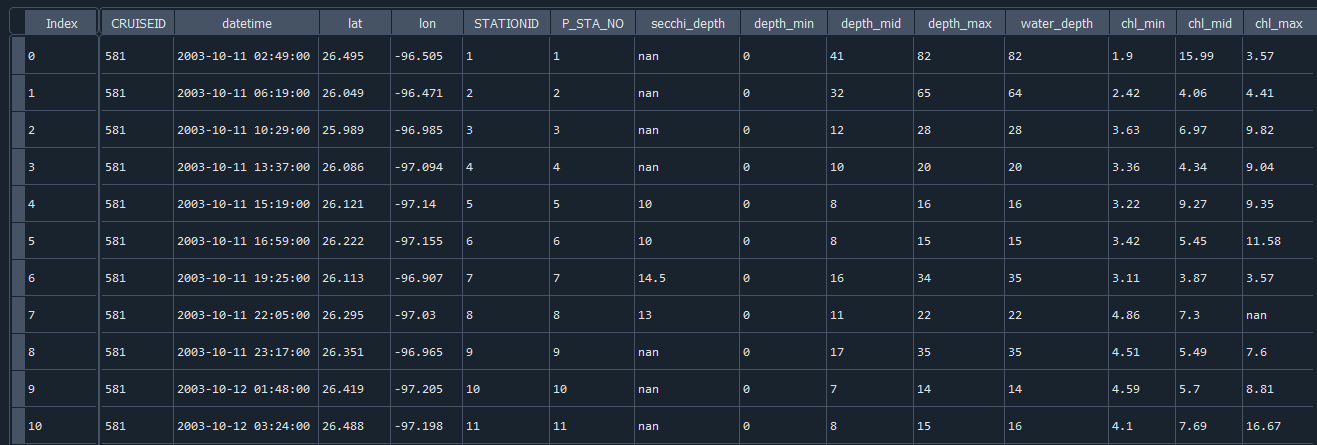Select row index 7

coord(61,314)
